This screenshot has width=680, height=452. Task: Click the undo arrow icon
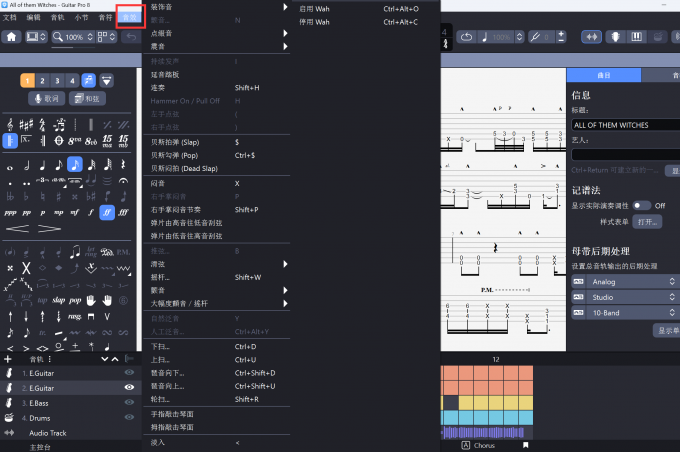(131, 37)
